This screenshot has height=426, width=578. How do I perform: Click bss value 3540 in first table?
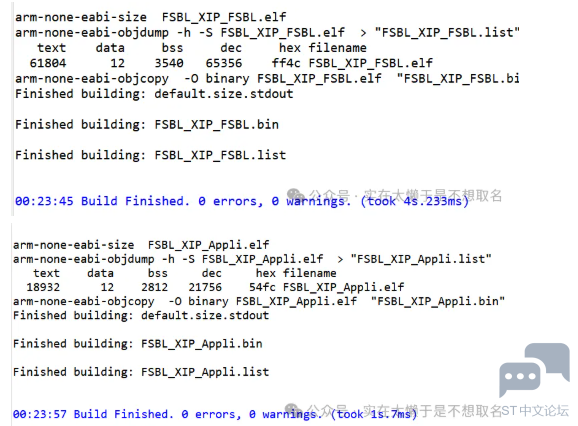click(169, 63)
